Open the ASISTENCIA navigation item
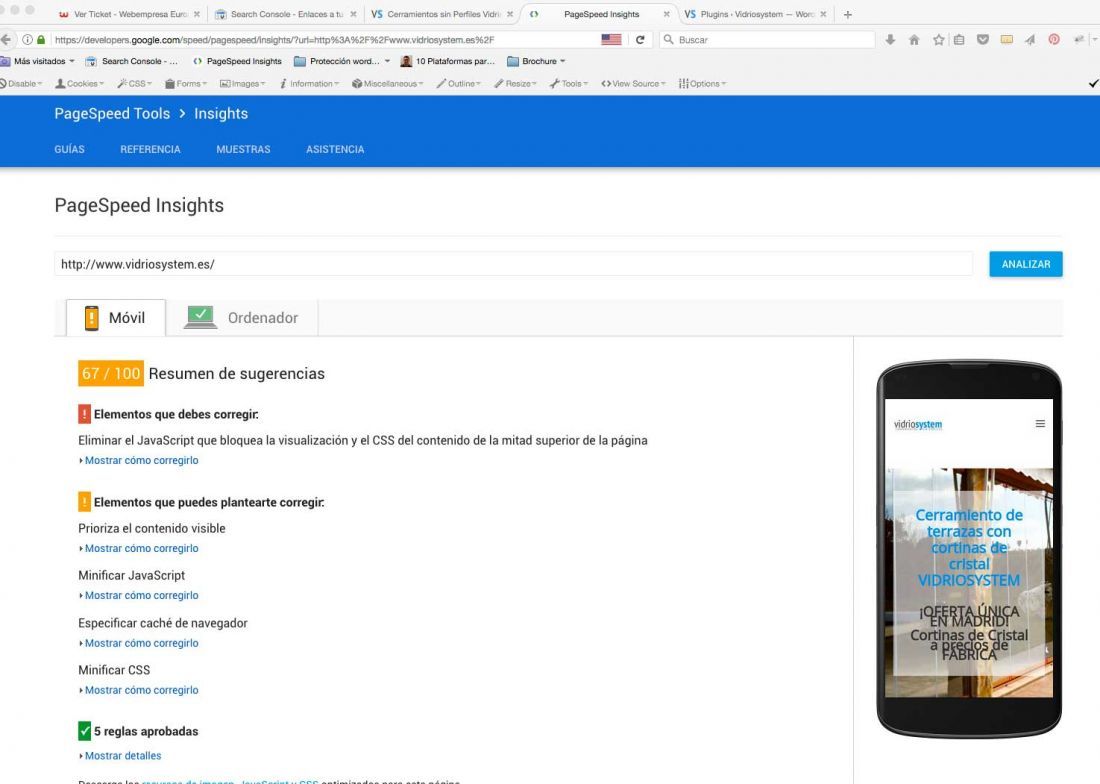 click(x=335, y=149)
